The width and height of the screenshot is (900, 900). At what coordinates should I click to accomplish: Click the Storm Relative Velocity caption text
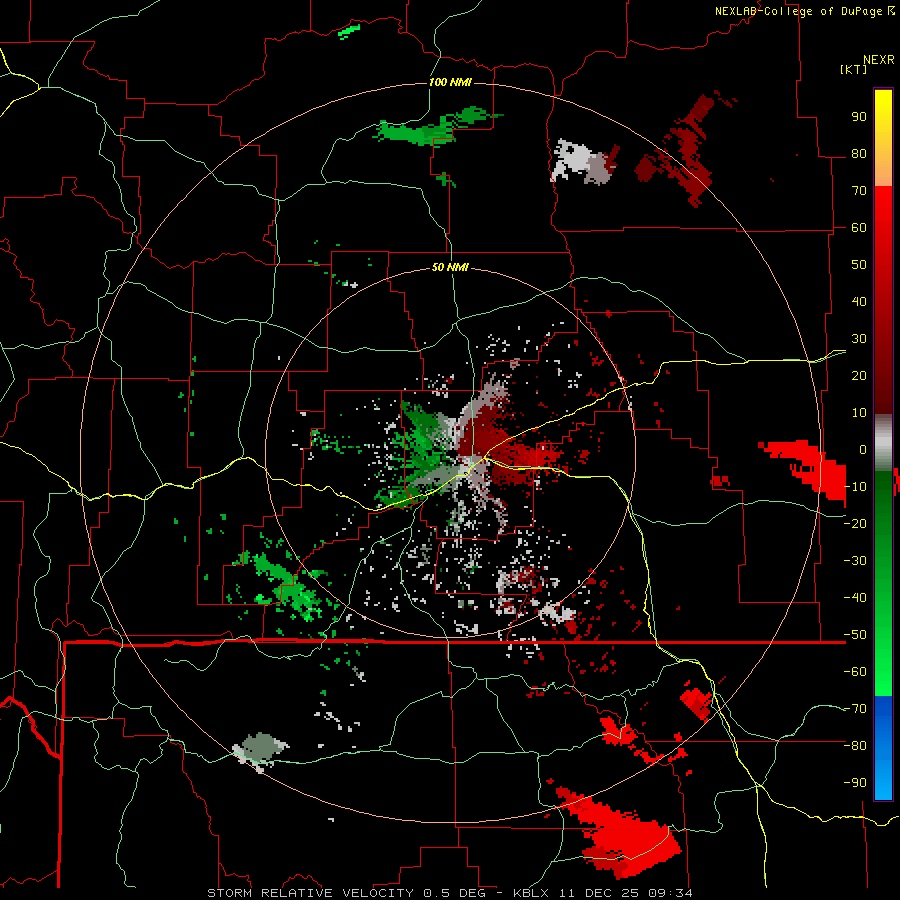449,893
